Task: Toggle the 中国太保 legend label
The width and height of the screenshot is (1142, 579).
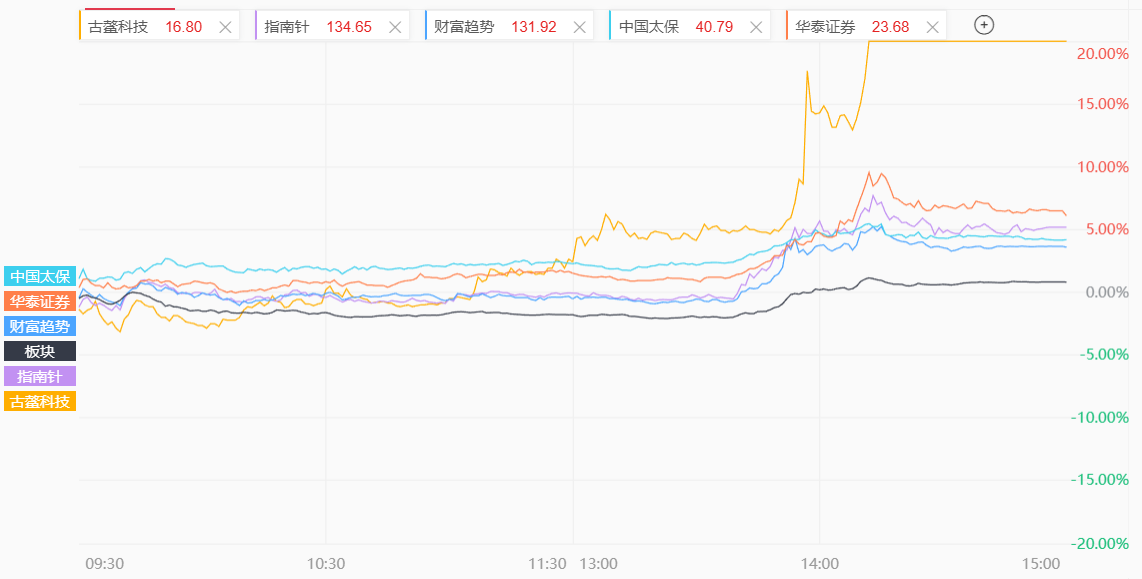Action: [40, 277]
